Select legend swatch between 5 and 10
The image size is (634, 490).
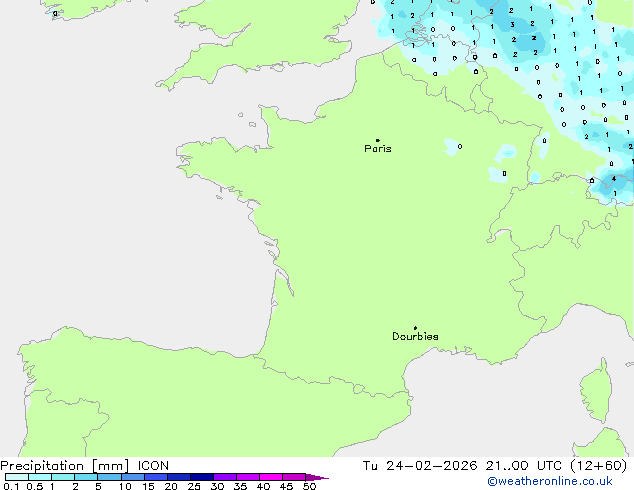(109, 477)
